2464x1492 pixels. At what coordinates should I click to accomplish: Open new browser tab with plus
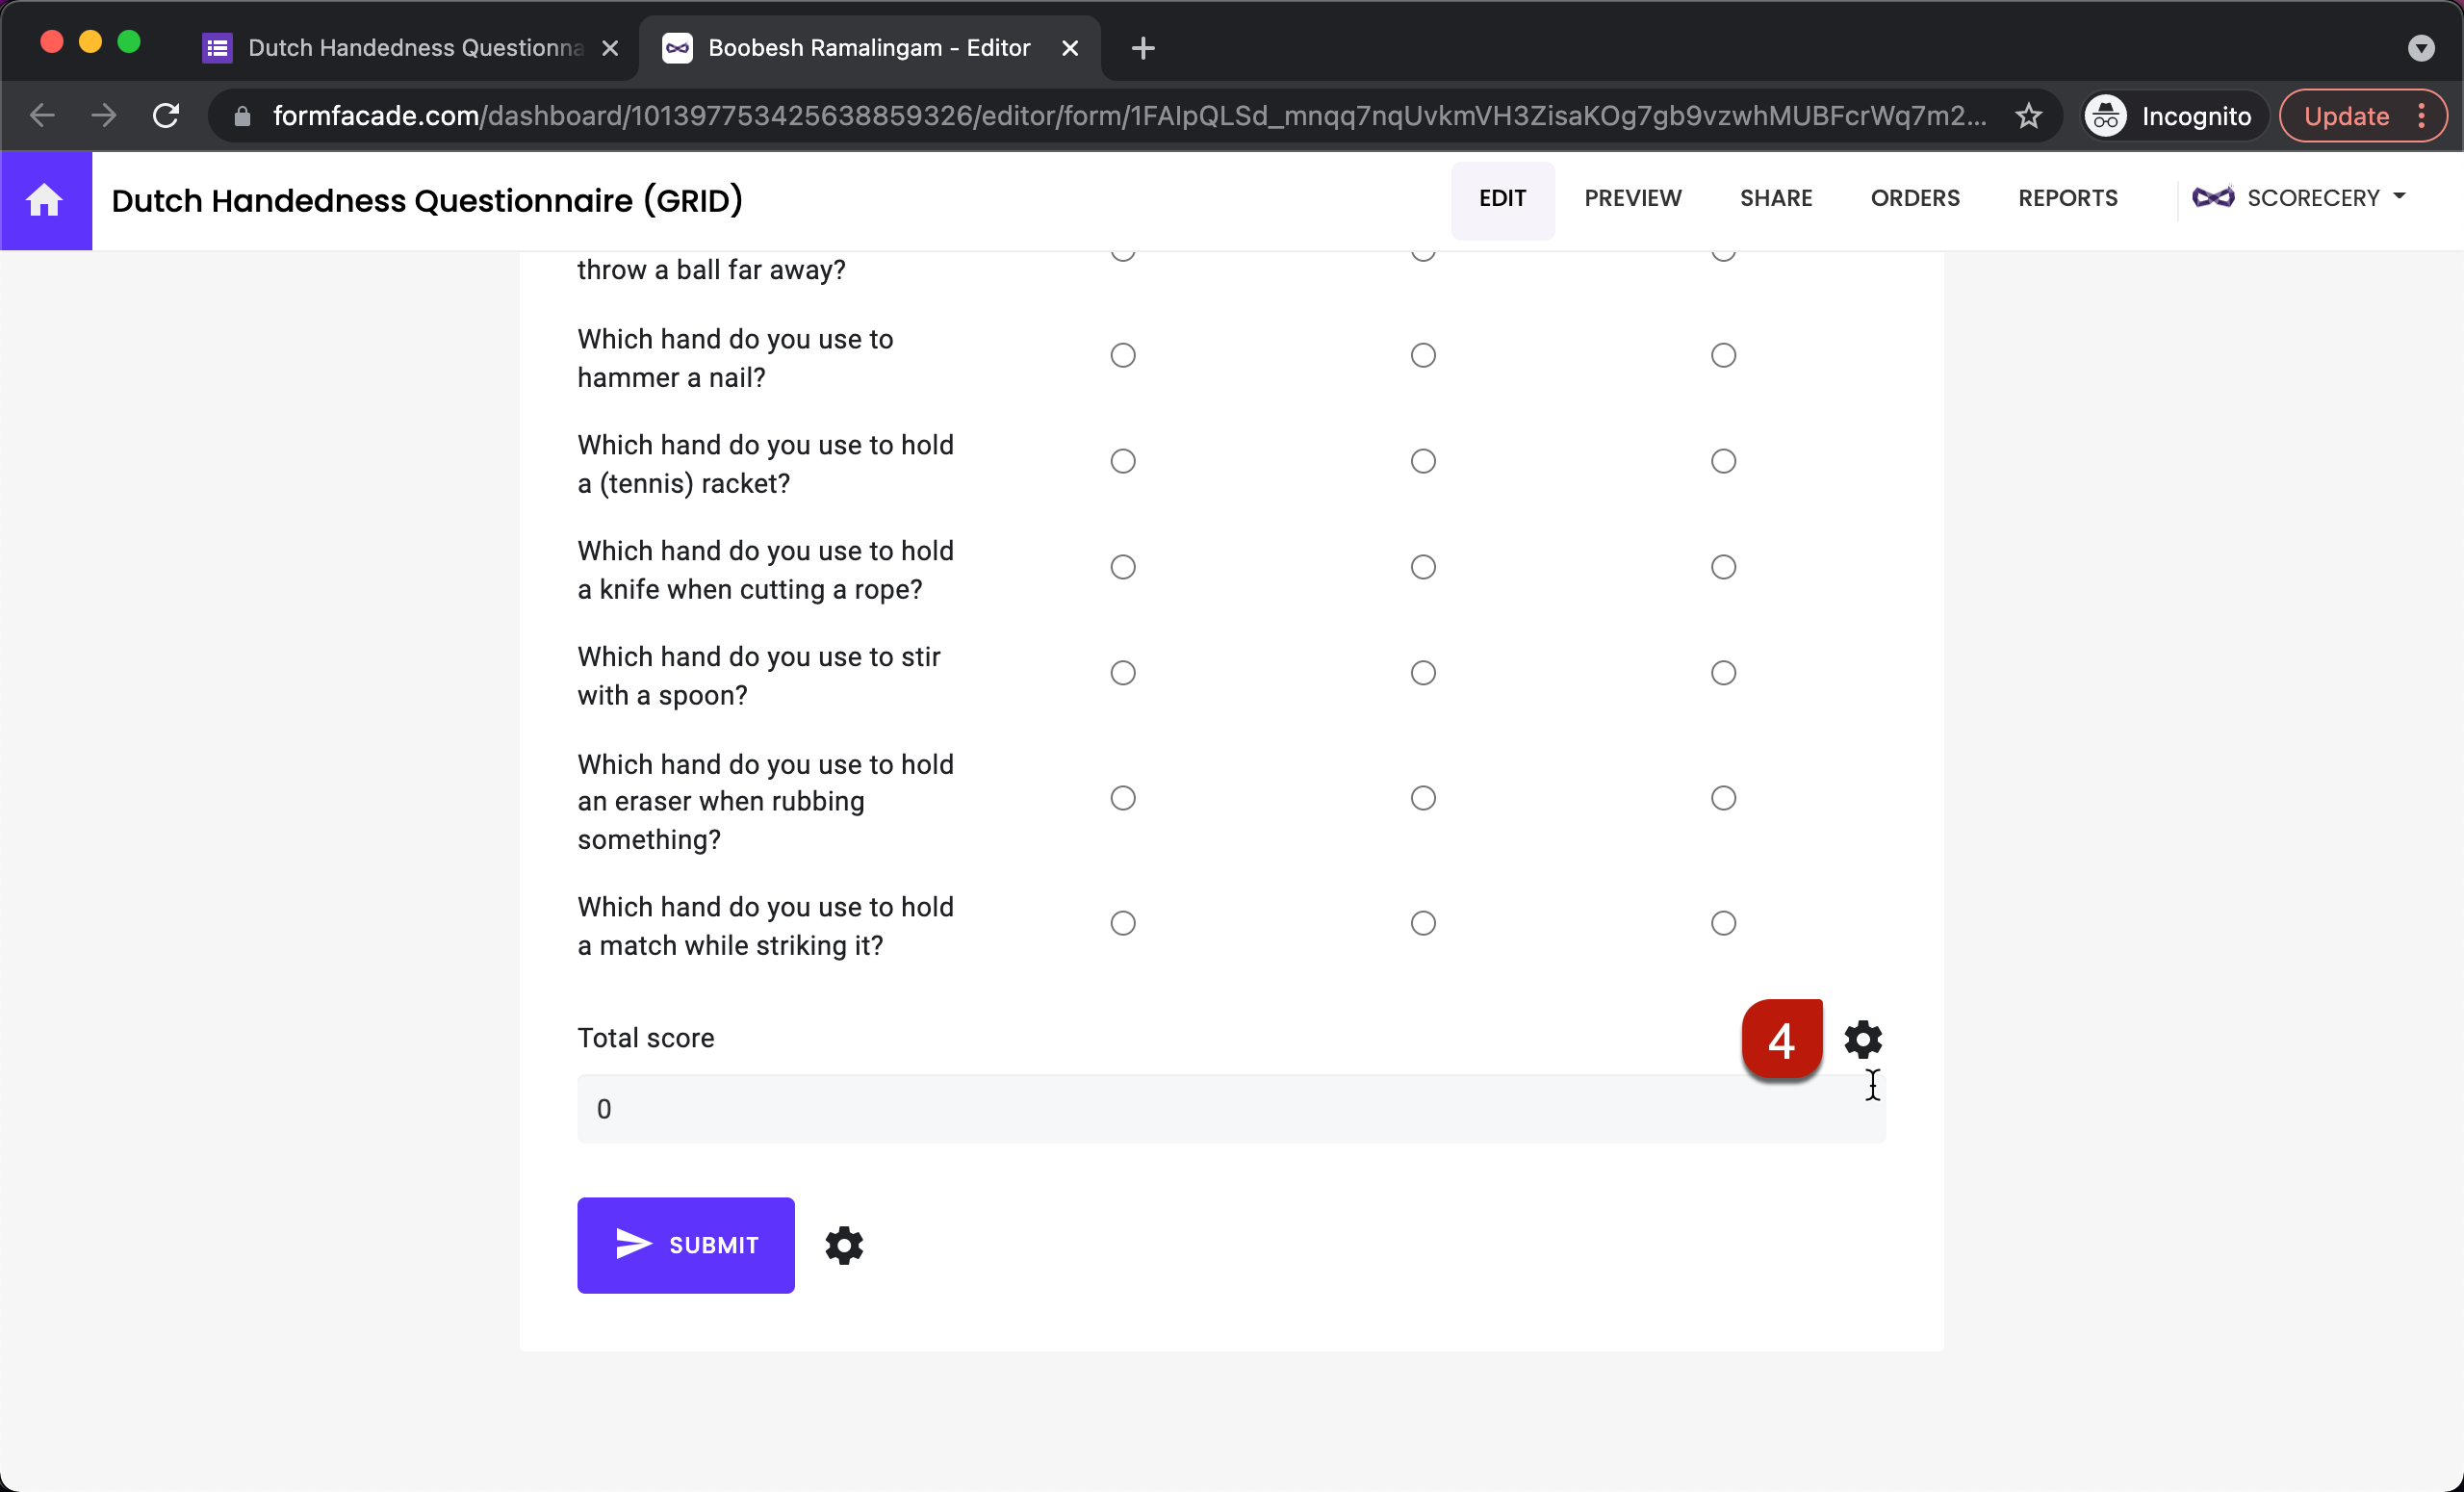click(1142, 48)
